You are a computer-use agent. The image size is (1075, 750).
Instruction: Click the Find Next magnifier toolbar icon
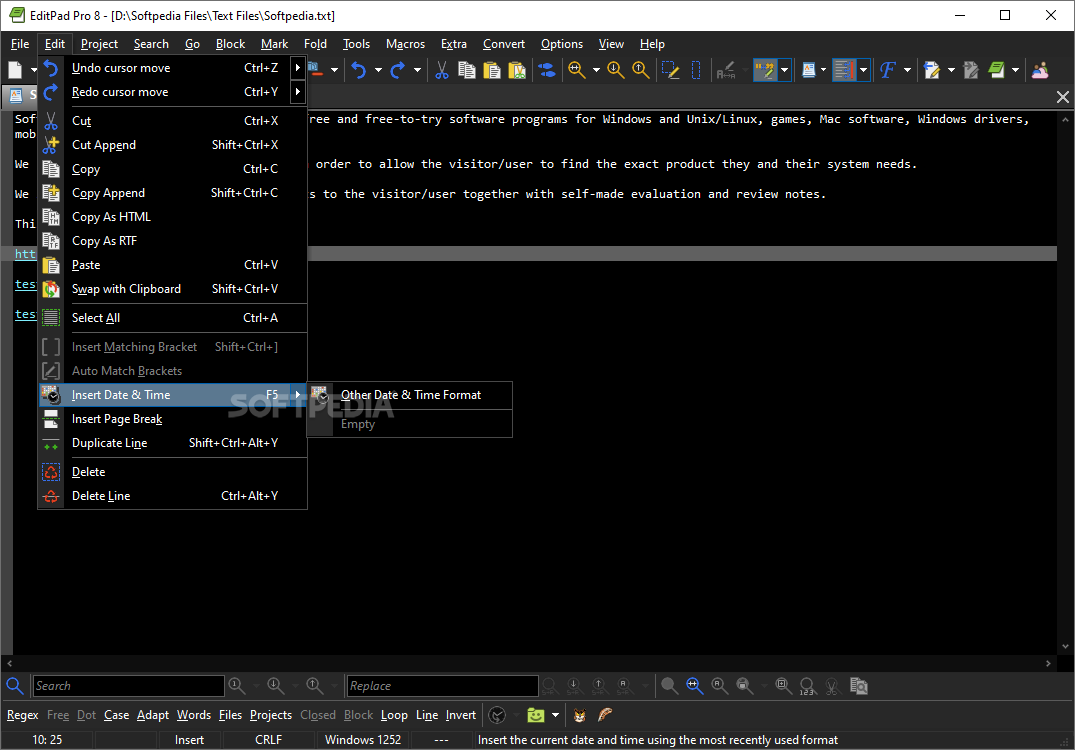(616, 70)
